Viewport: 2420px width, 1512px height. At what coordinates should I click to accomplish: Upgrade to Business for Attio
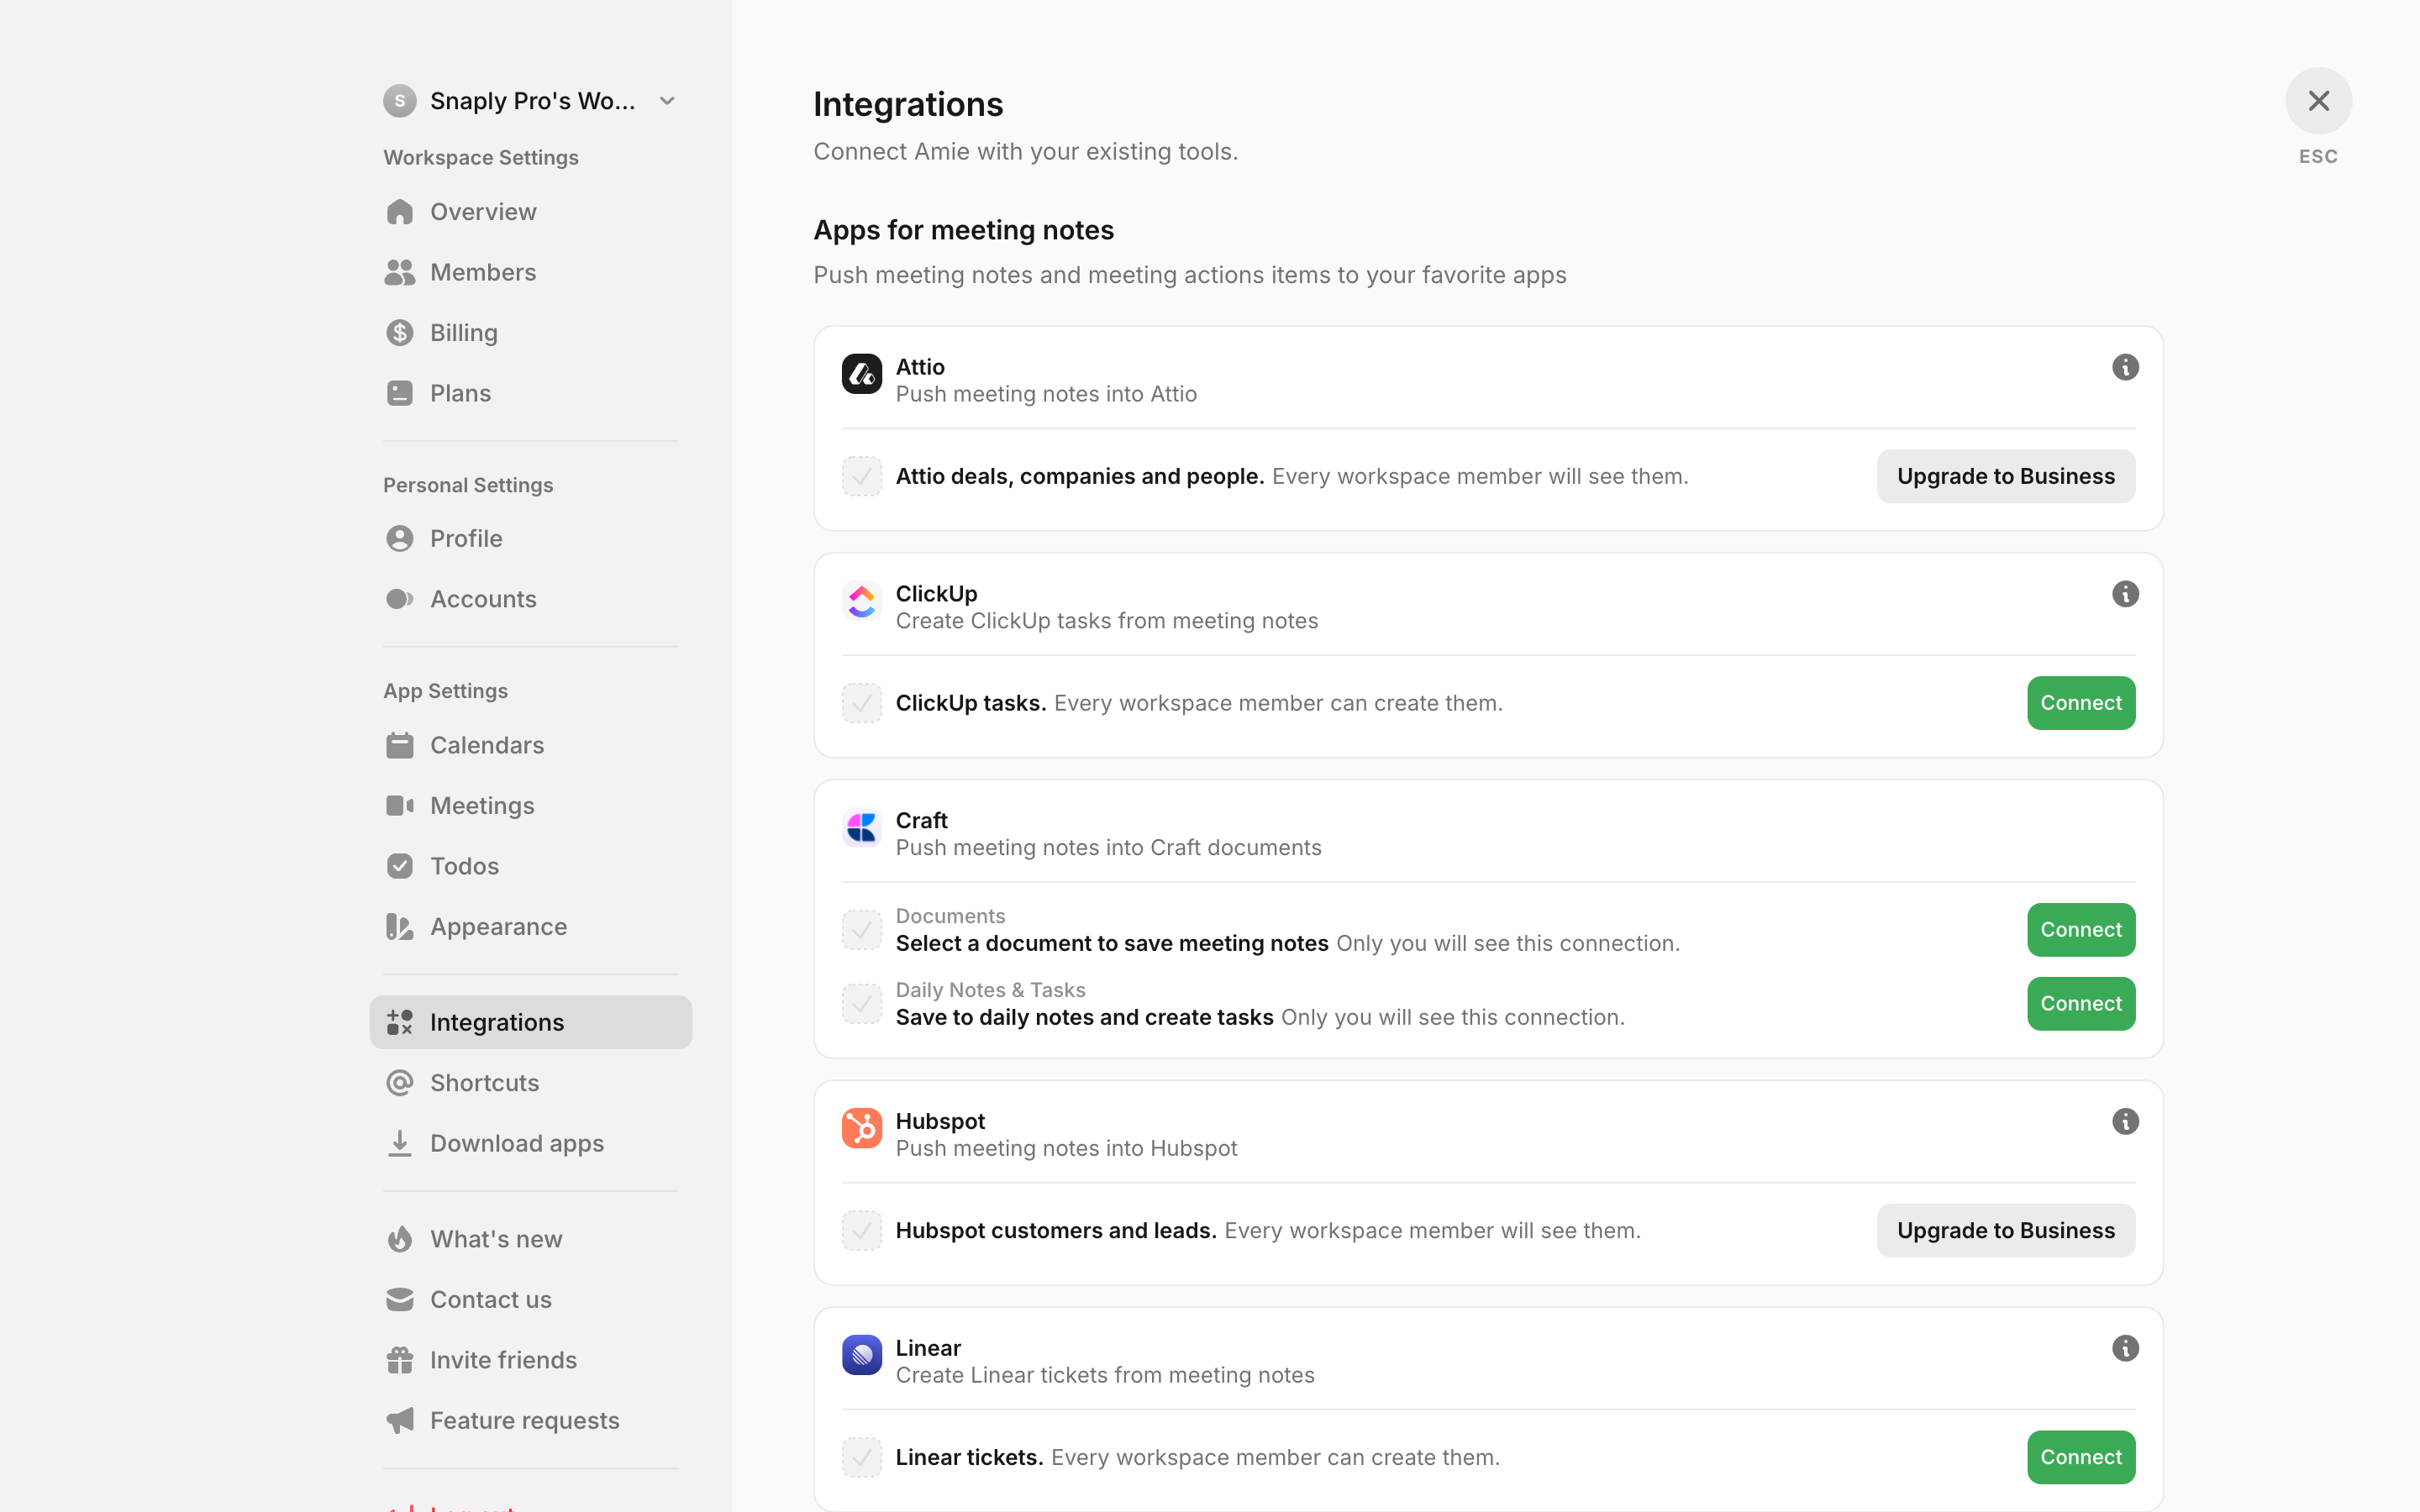point(2005,476)
